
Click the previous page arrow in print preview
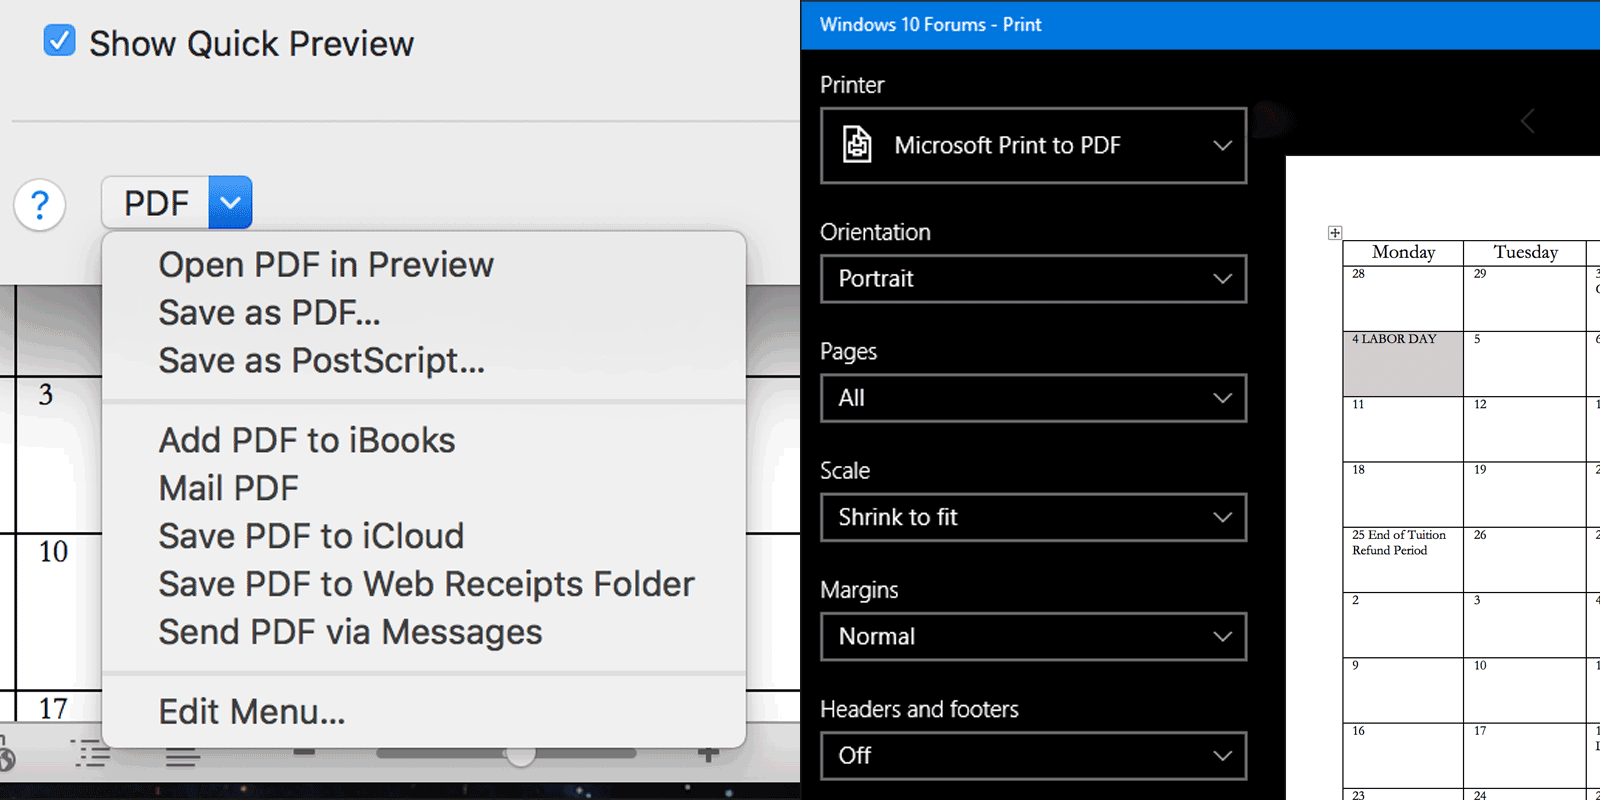[1528, 122]
